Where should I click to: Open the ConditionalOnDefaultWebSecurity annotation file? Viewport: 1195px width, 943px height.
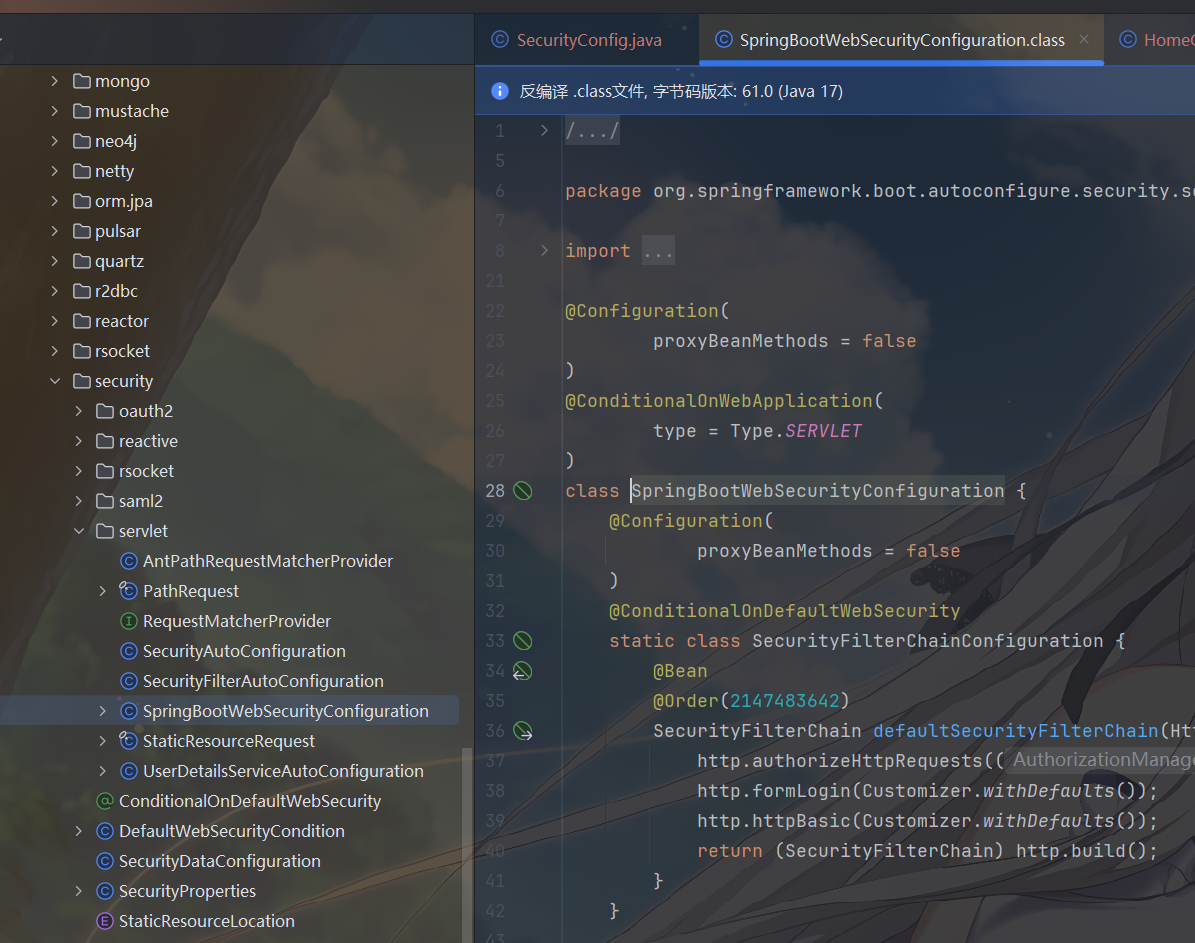pyautogui.click(x=249, y=801)
